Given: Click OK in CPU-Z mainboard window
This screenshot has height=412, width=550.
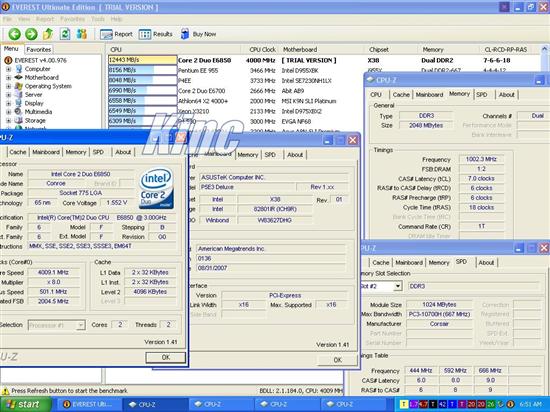Looking at the screenshot, I should pos(337,360).
